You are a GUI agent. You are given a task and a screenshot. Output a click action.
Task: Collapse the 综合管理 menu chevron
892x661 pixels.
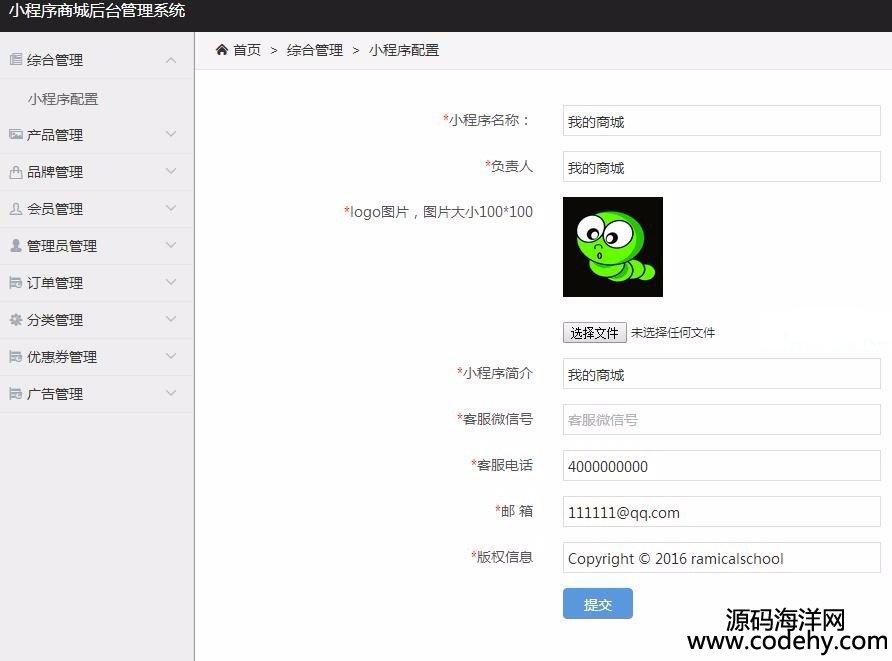tap(171, 60)
